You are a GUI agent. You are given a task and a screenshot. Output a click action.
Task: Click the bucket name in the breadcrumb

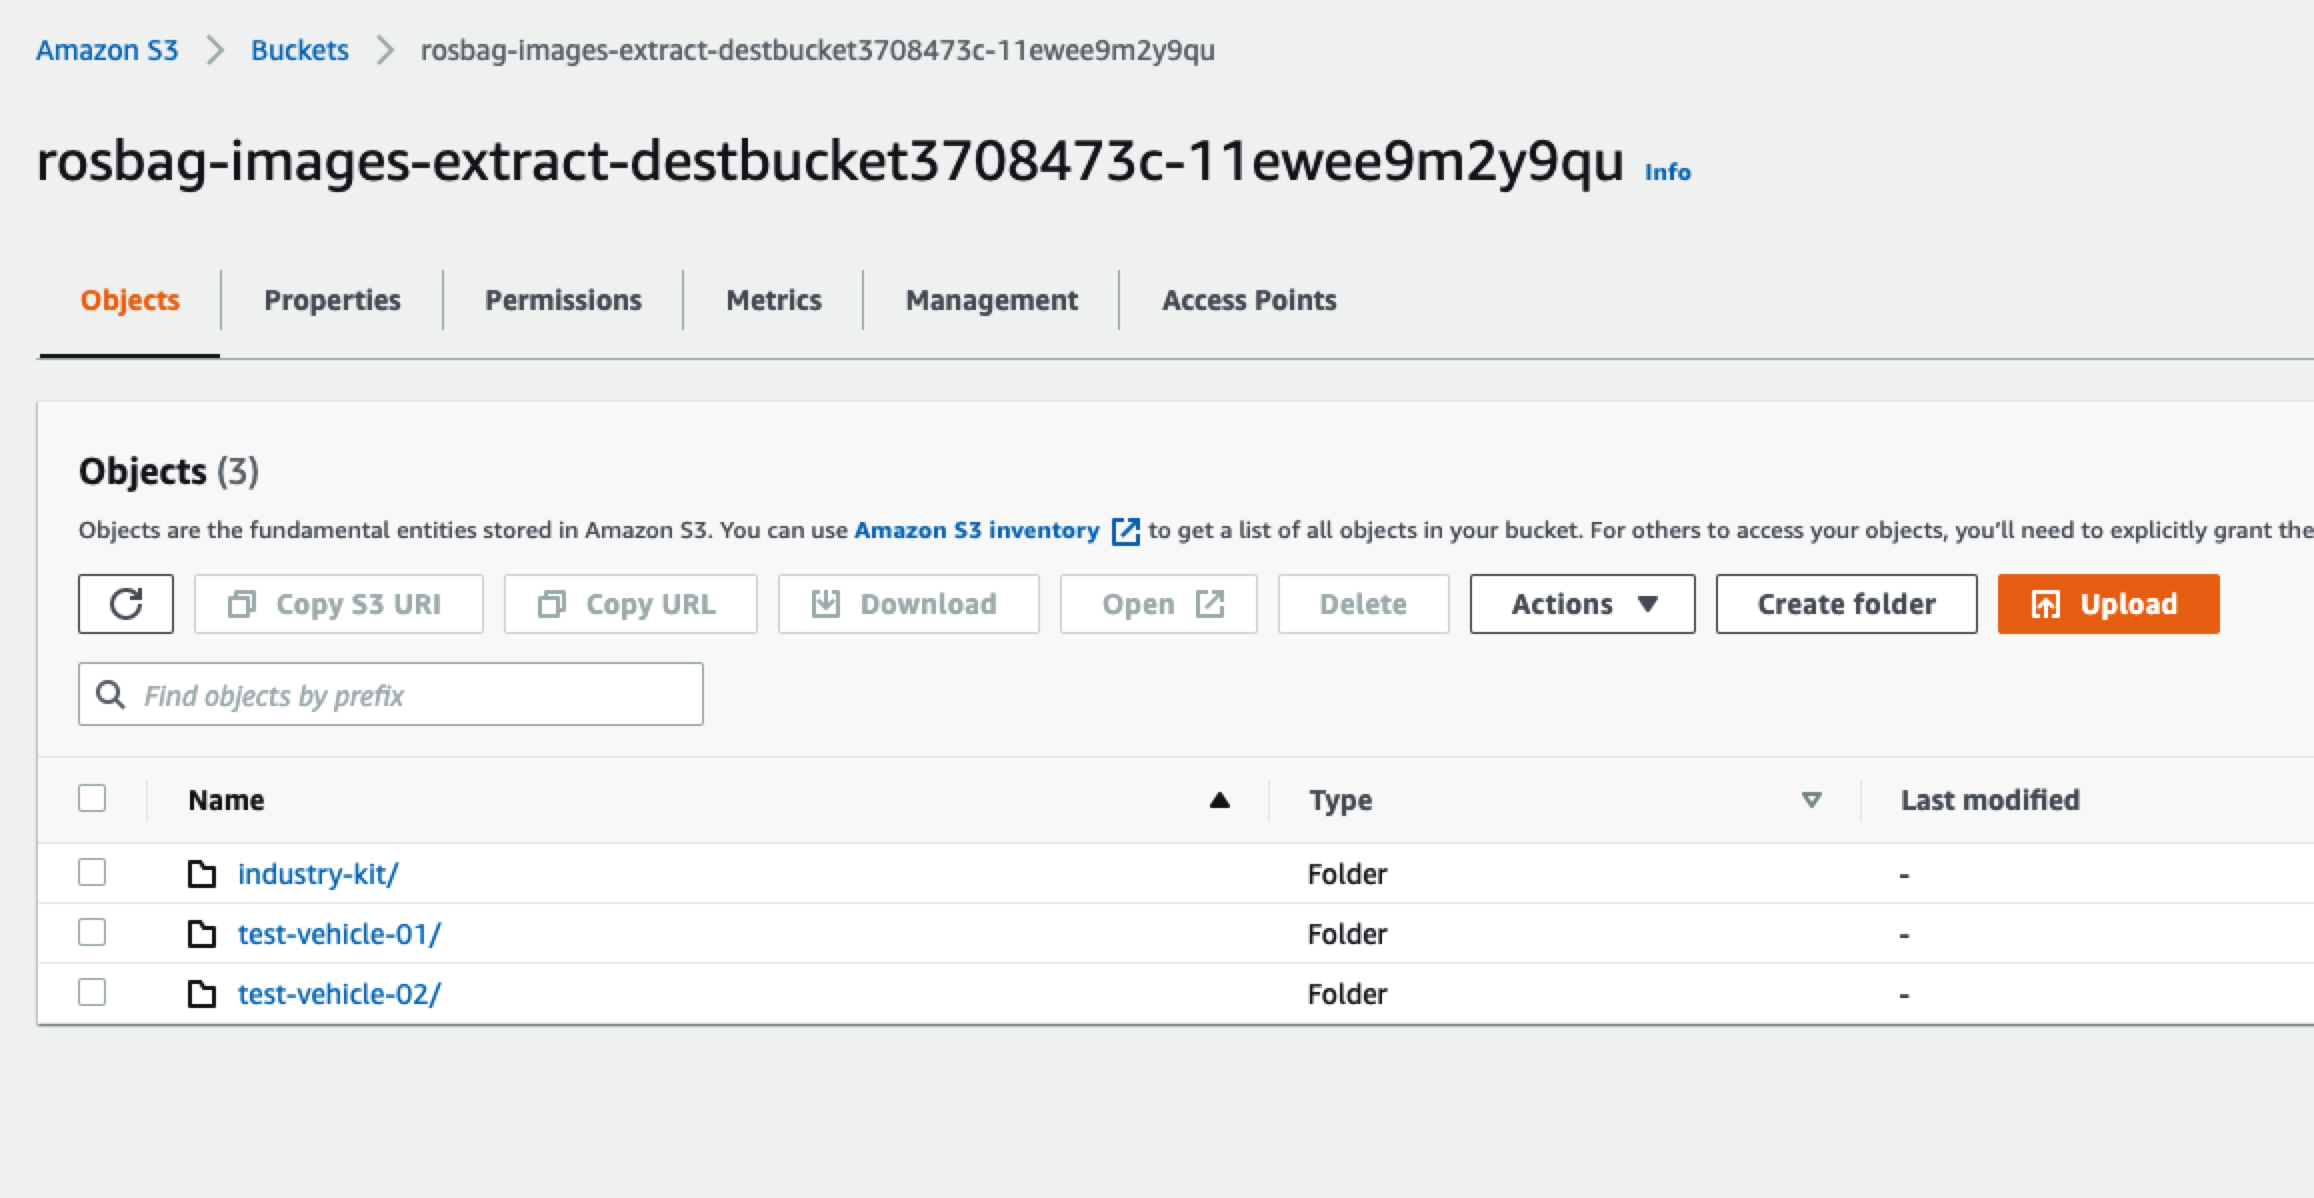point(818,50)
